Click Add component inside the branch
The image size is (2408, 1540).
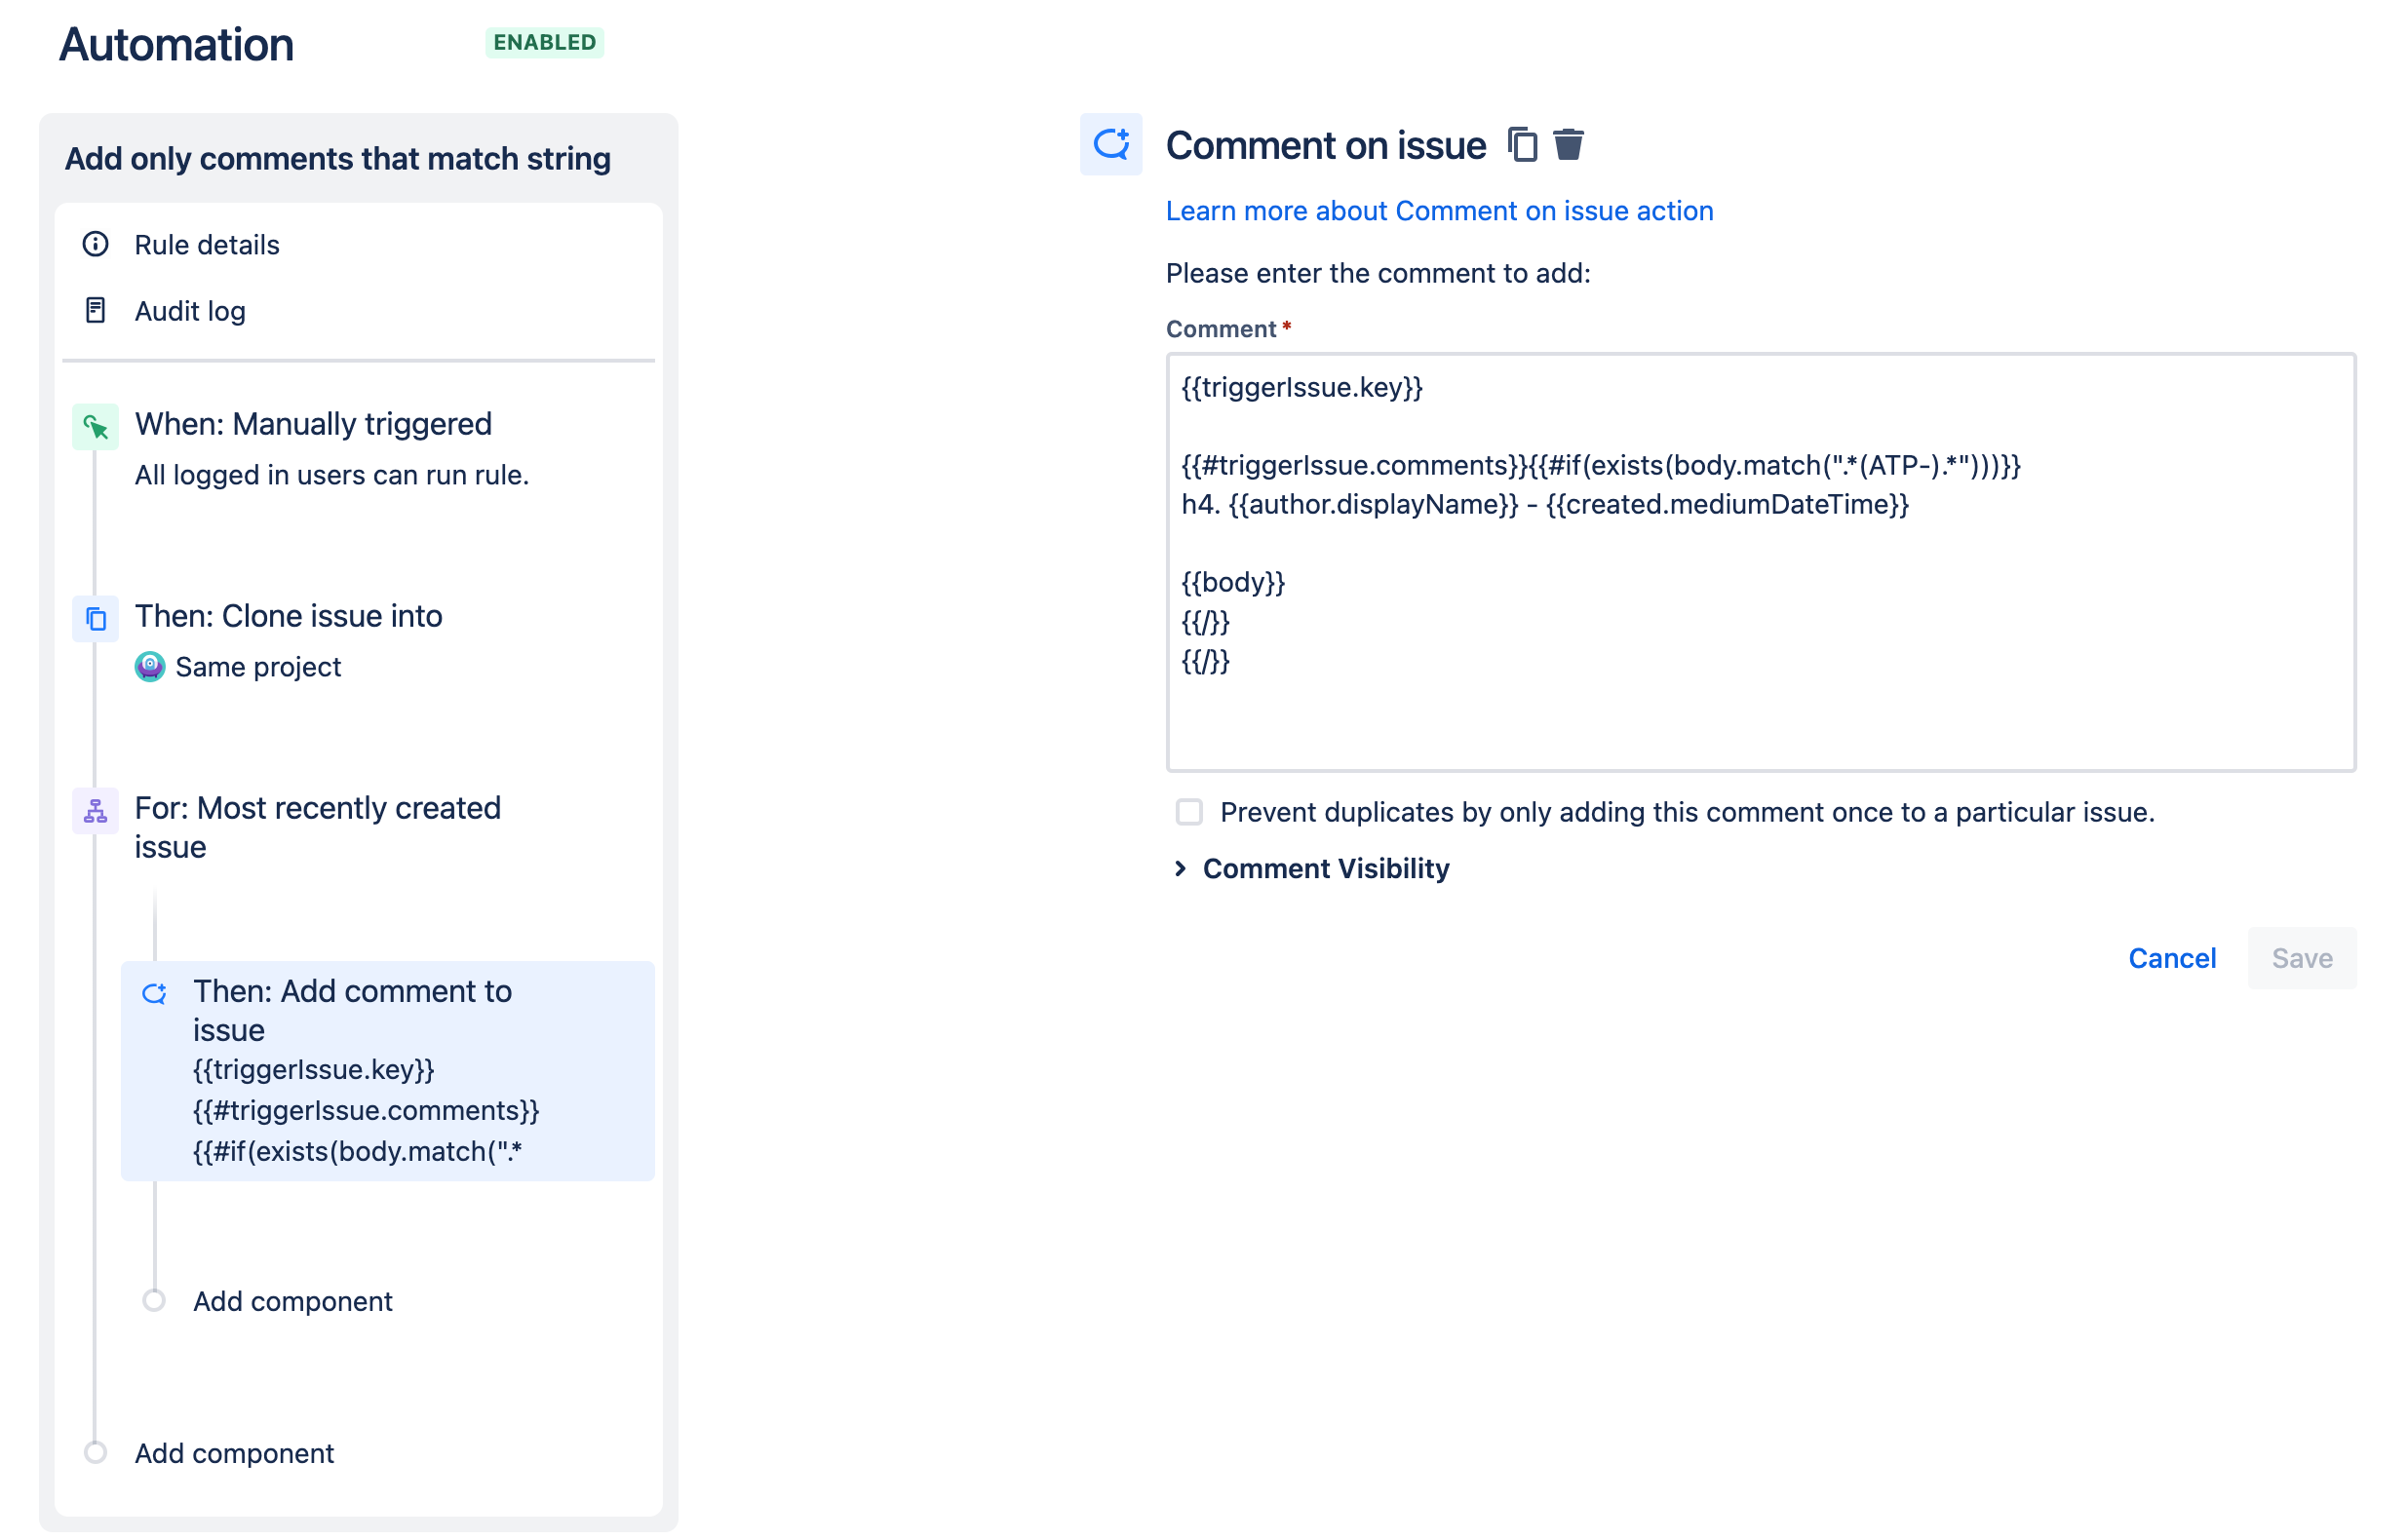point(292,1301)
